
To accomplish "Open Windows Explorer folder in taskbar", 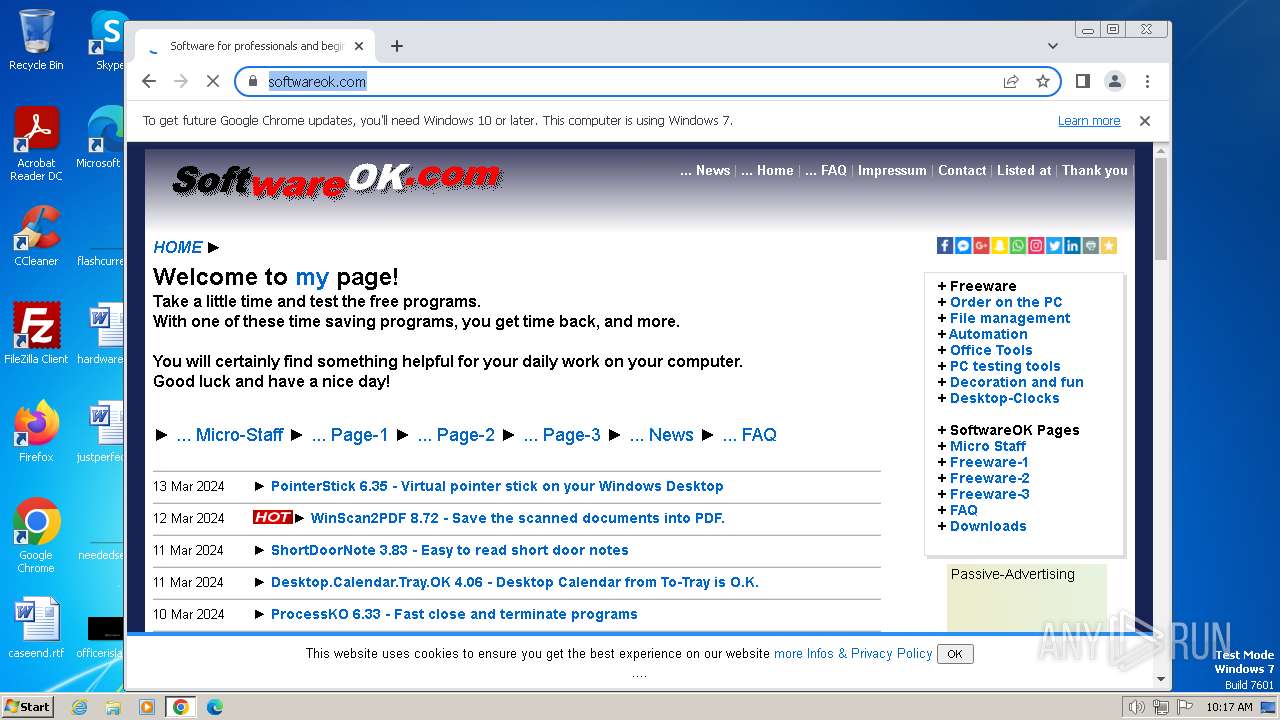I will (x=113, y=707).
